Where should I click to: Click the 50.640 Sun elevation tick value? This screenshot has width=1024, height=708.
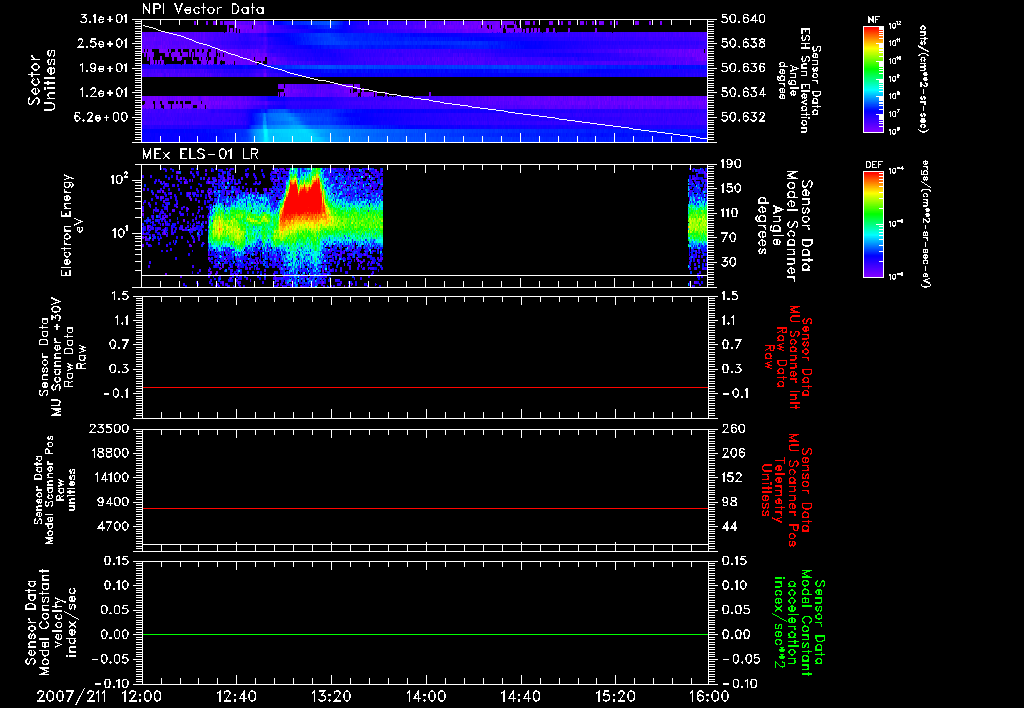coord(743,19)
